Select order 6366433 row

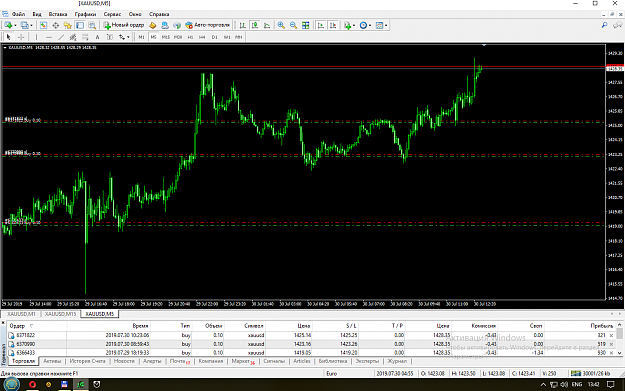click(311, 353)
